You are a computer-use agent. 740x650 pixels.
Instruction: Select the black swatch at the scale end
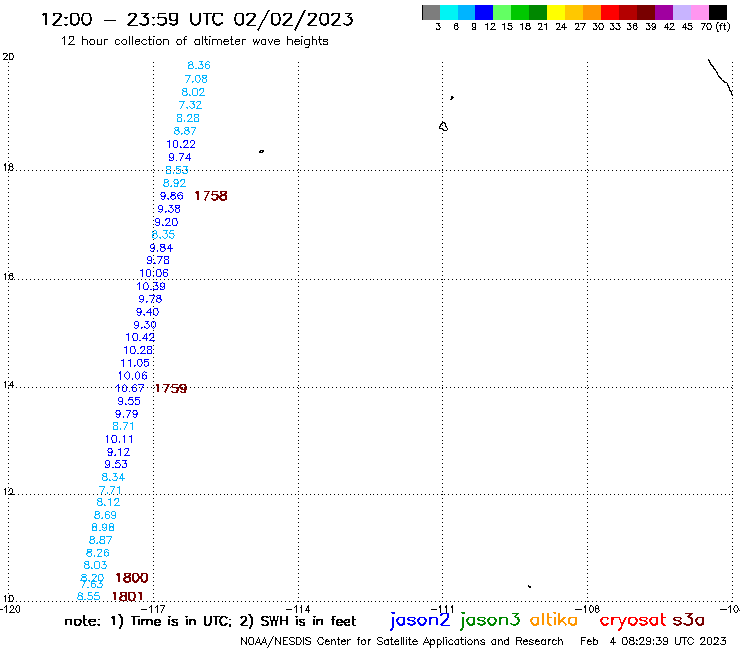point(718,12)
